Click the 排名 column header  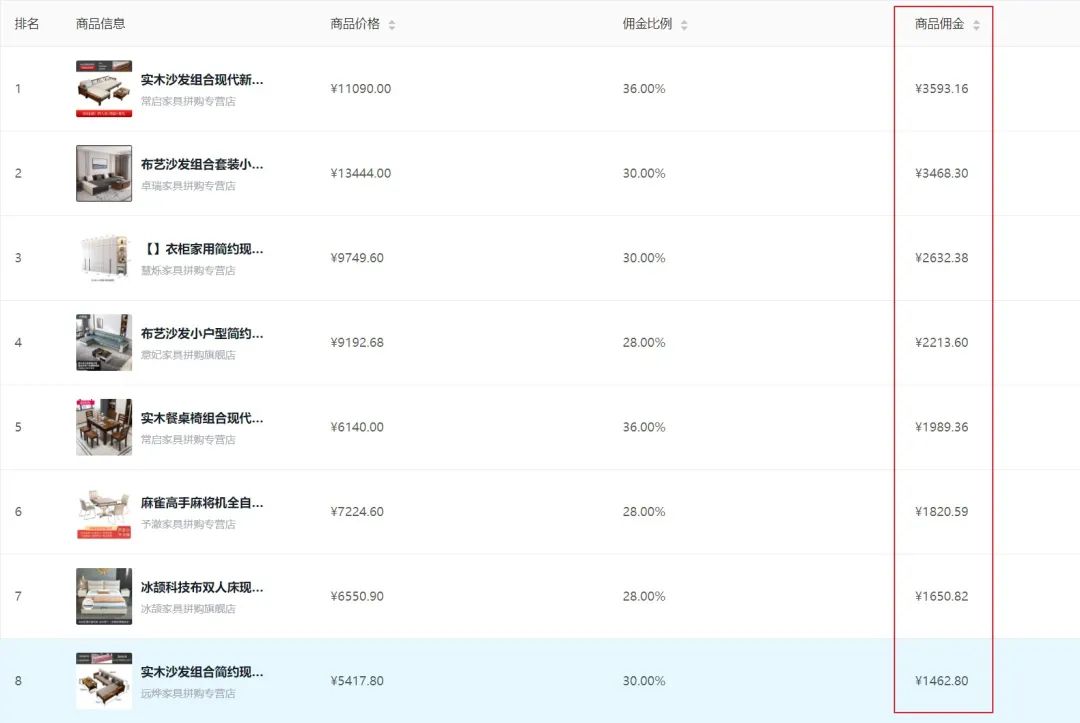pos(29,23)
